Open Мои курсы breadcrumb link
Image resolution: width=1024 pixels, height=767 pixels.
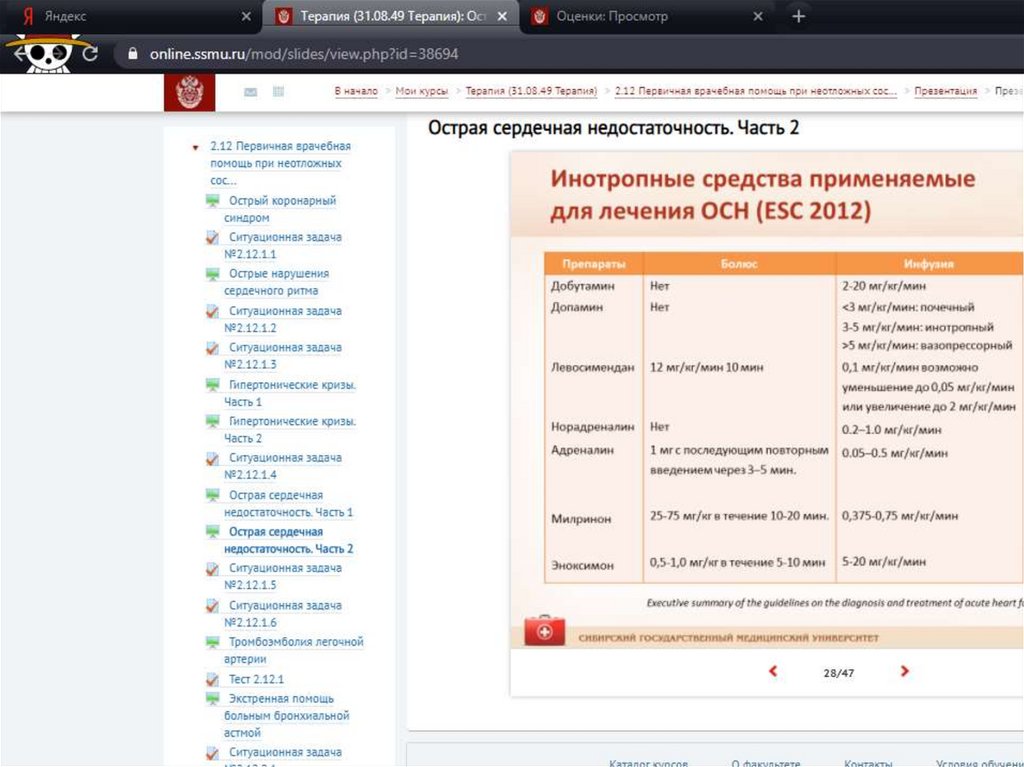coord(421,91)
